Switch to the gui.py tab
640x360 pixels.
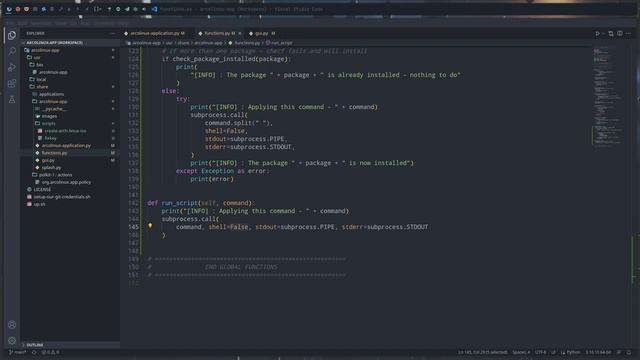262,33
